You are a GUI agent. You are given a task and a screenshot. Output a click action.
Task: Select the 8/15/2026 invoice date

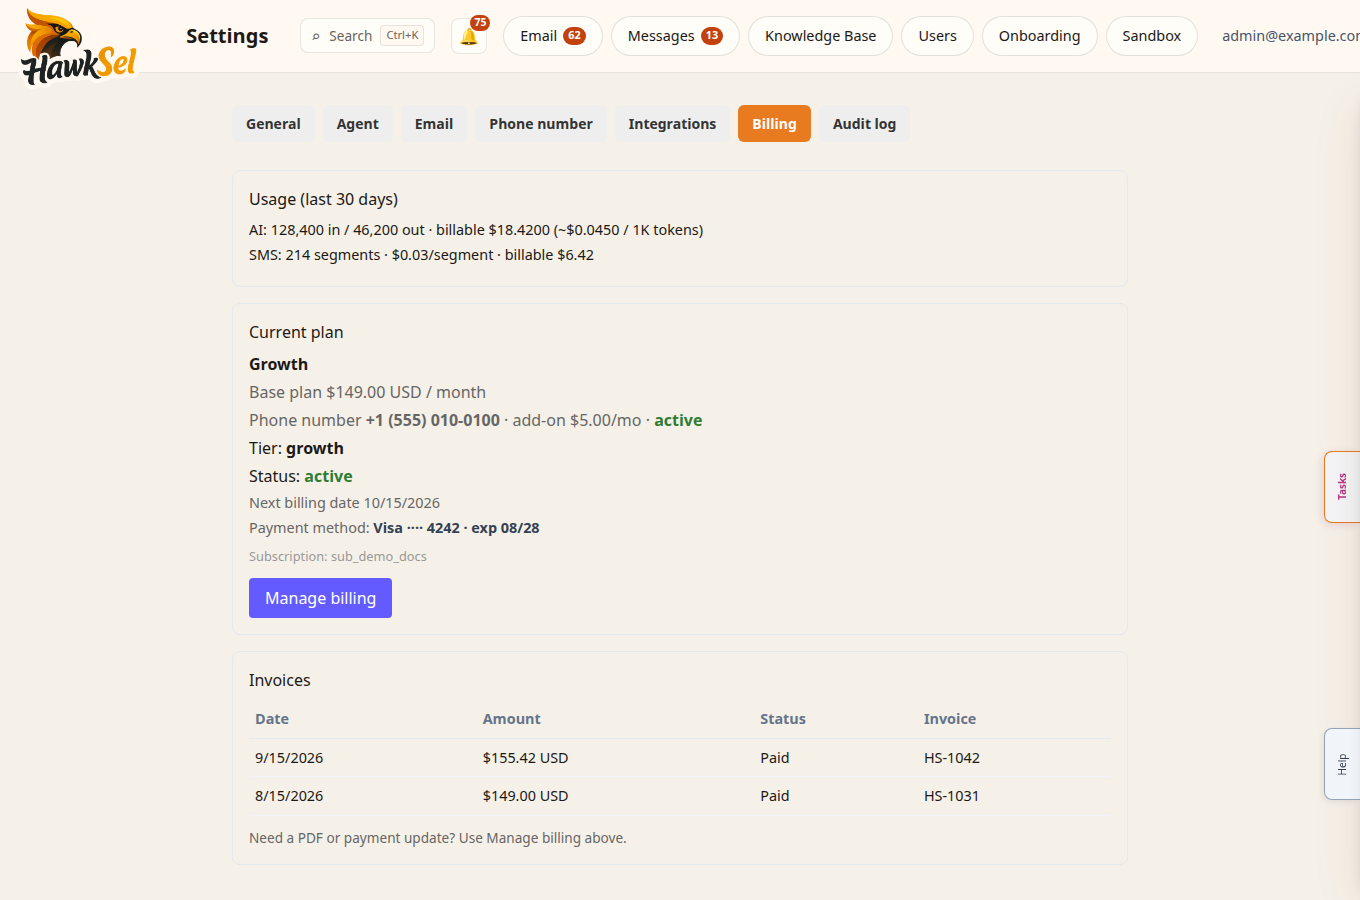(x=289, y=796)
